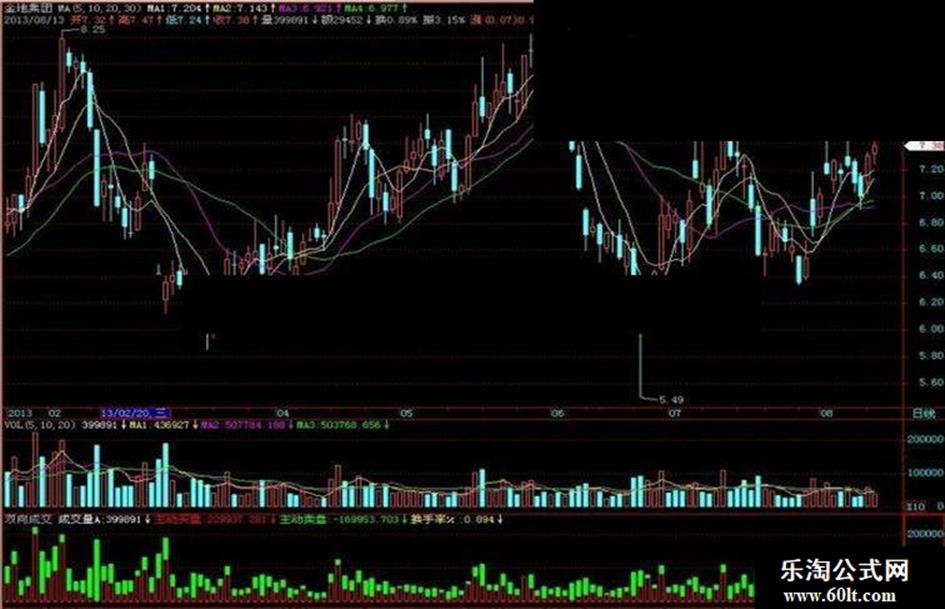Click the 5.60 price axis label

point(931,382)
